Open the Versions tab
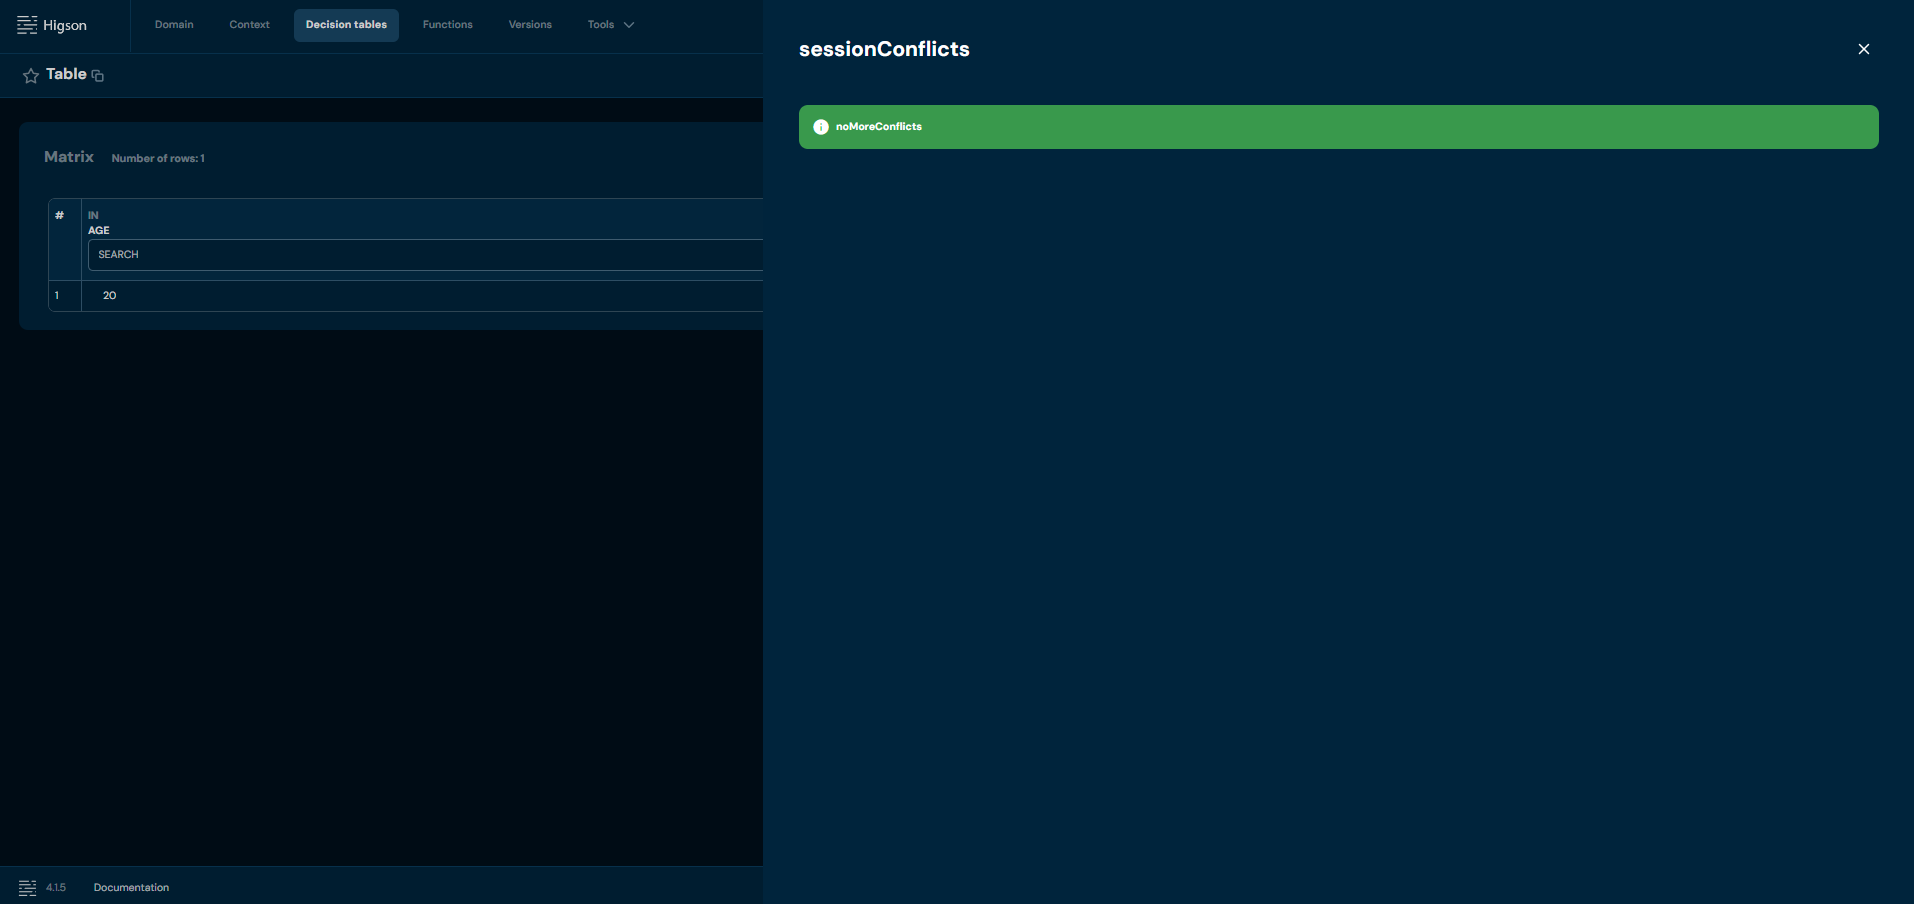Image resolution: width=1914 pixels, height=904 pixels. (529, 25)
